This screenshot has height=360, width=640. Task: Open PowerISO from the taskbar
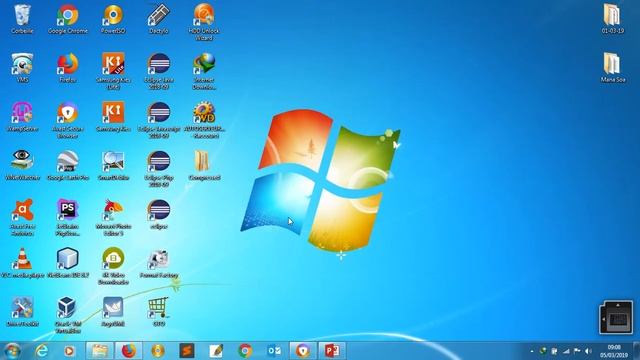pyautogui.click(x=158, y=351)
